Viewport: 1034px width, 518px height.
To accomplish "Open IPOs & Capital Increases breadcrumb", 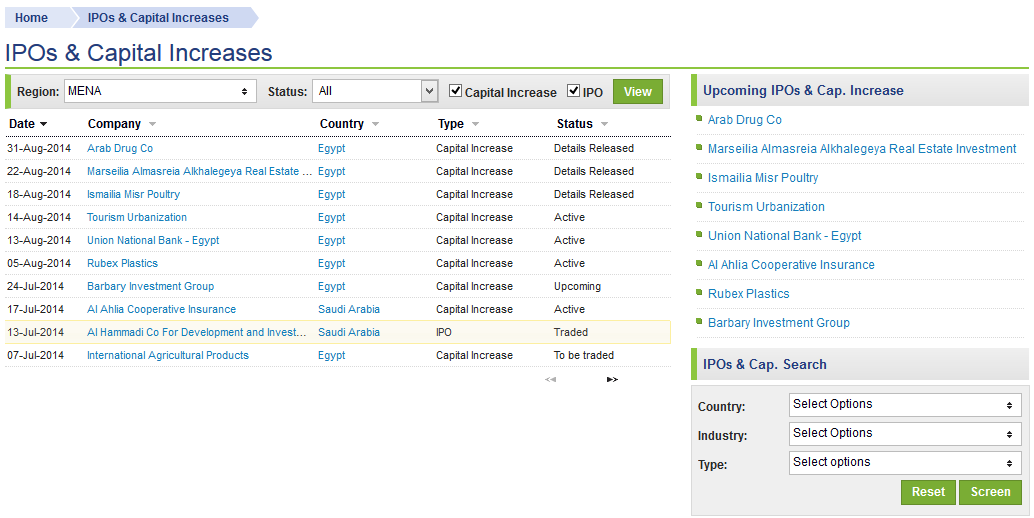I will [158, 18].
